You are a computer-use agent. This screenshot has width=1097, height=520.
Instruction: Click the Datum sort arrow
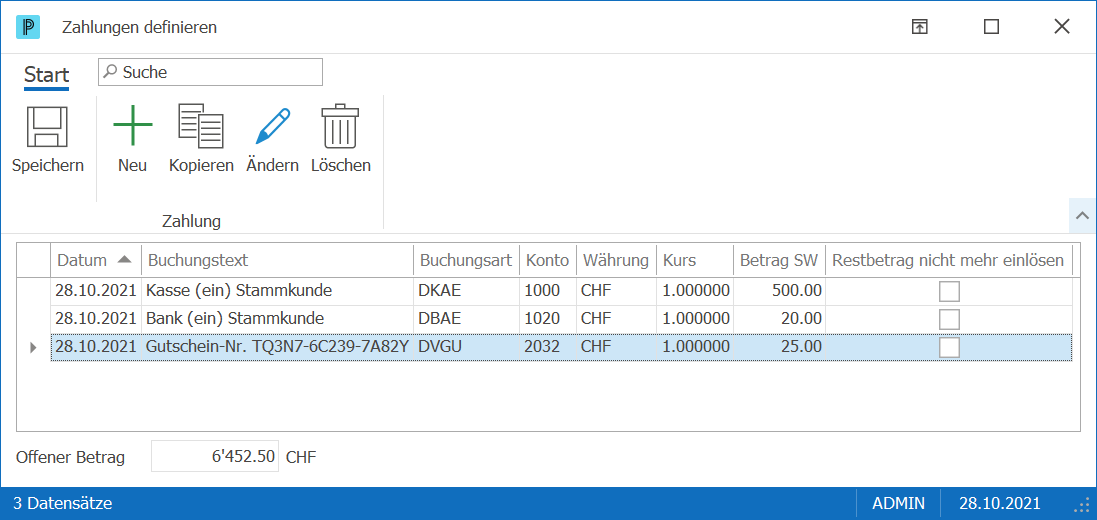(x=125, y=260)
